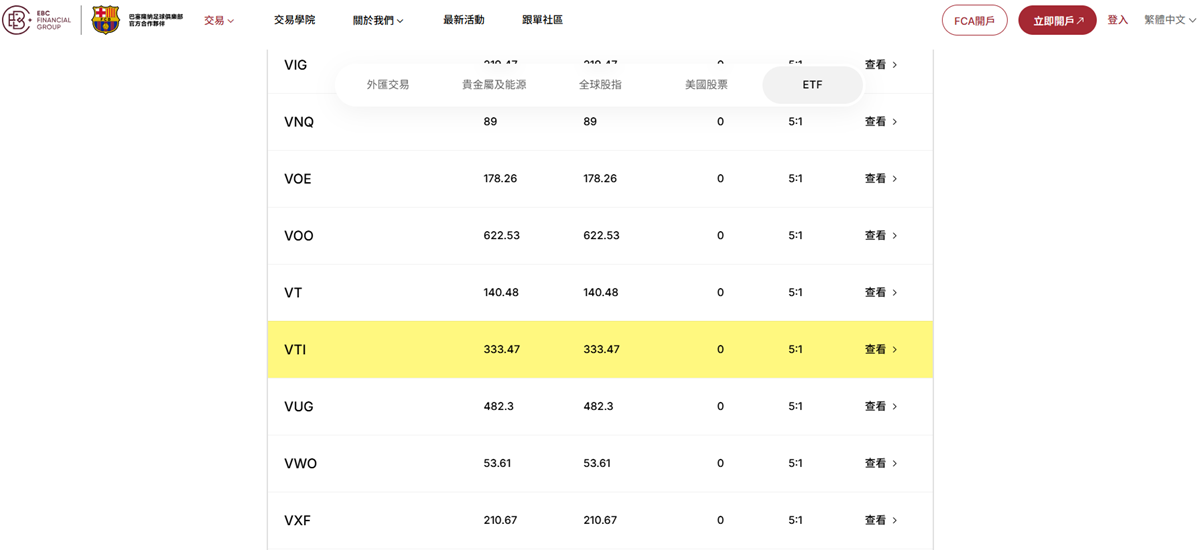Open the 交易 dropdown menu
This screenshot has height=550, width=1200.
[x=219, y=20]
